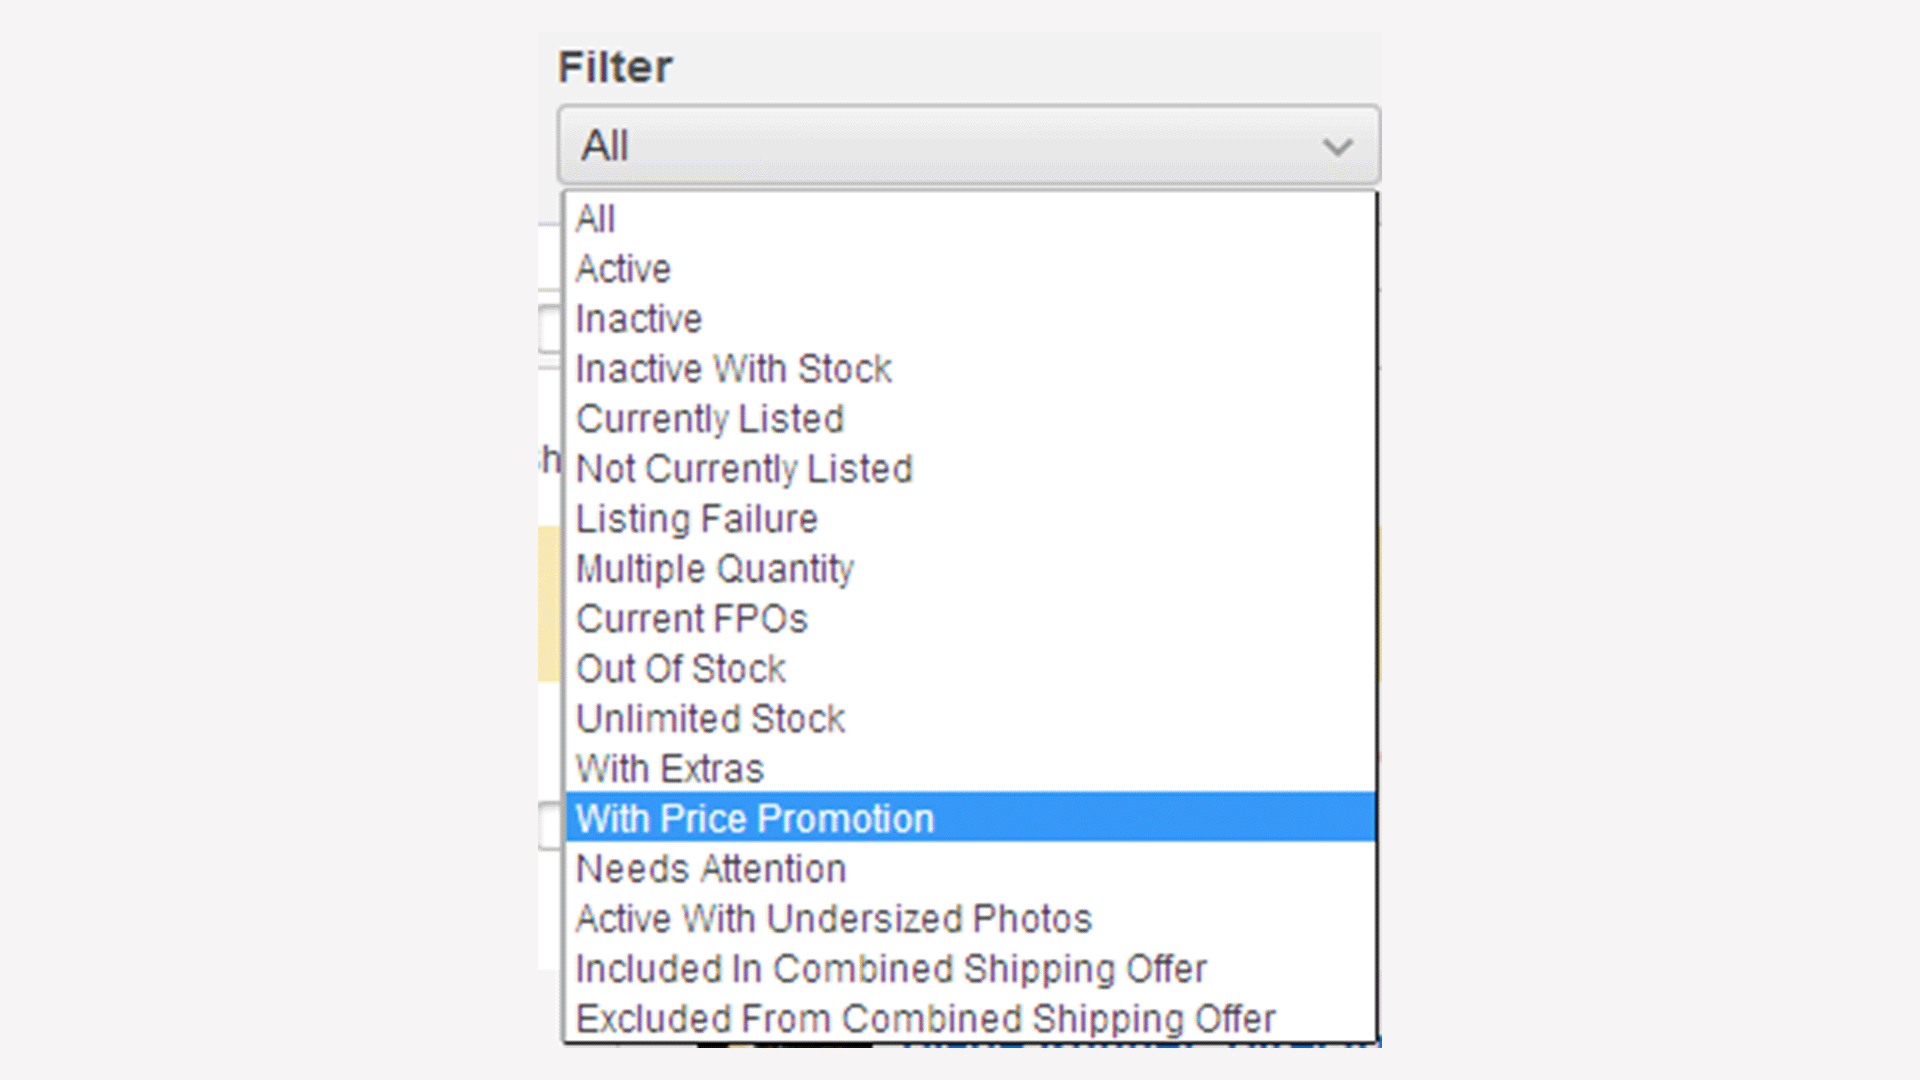The width and height of the screenshot is (1920, 1080).
Task: Click the Filter label above the dropdown
Action: point(616,66)
